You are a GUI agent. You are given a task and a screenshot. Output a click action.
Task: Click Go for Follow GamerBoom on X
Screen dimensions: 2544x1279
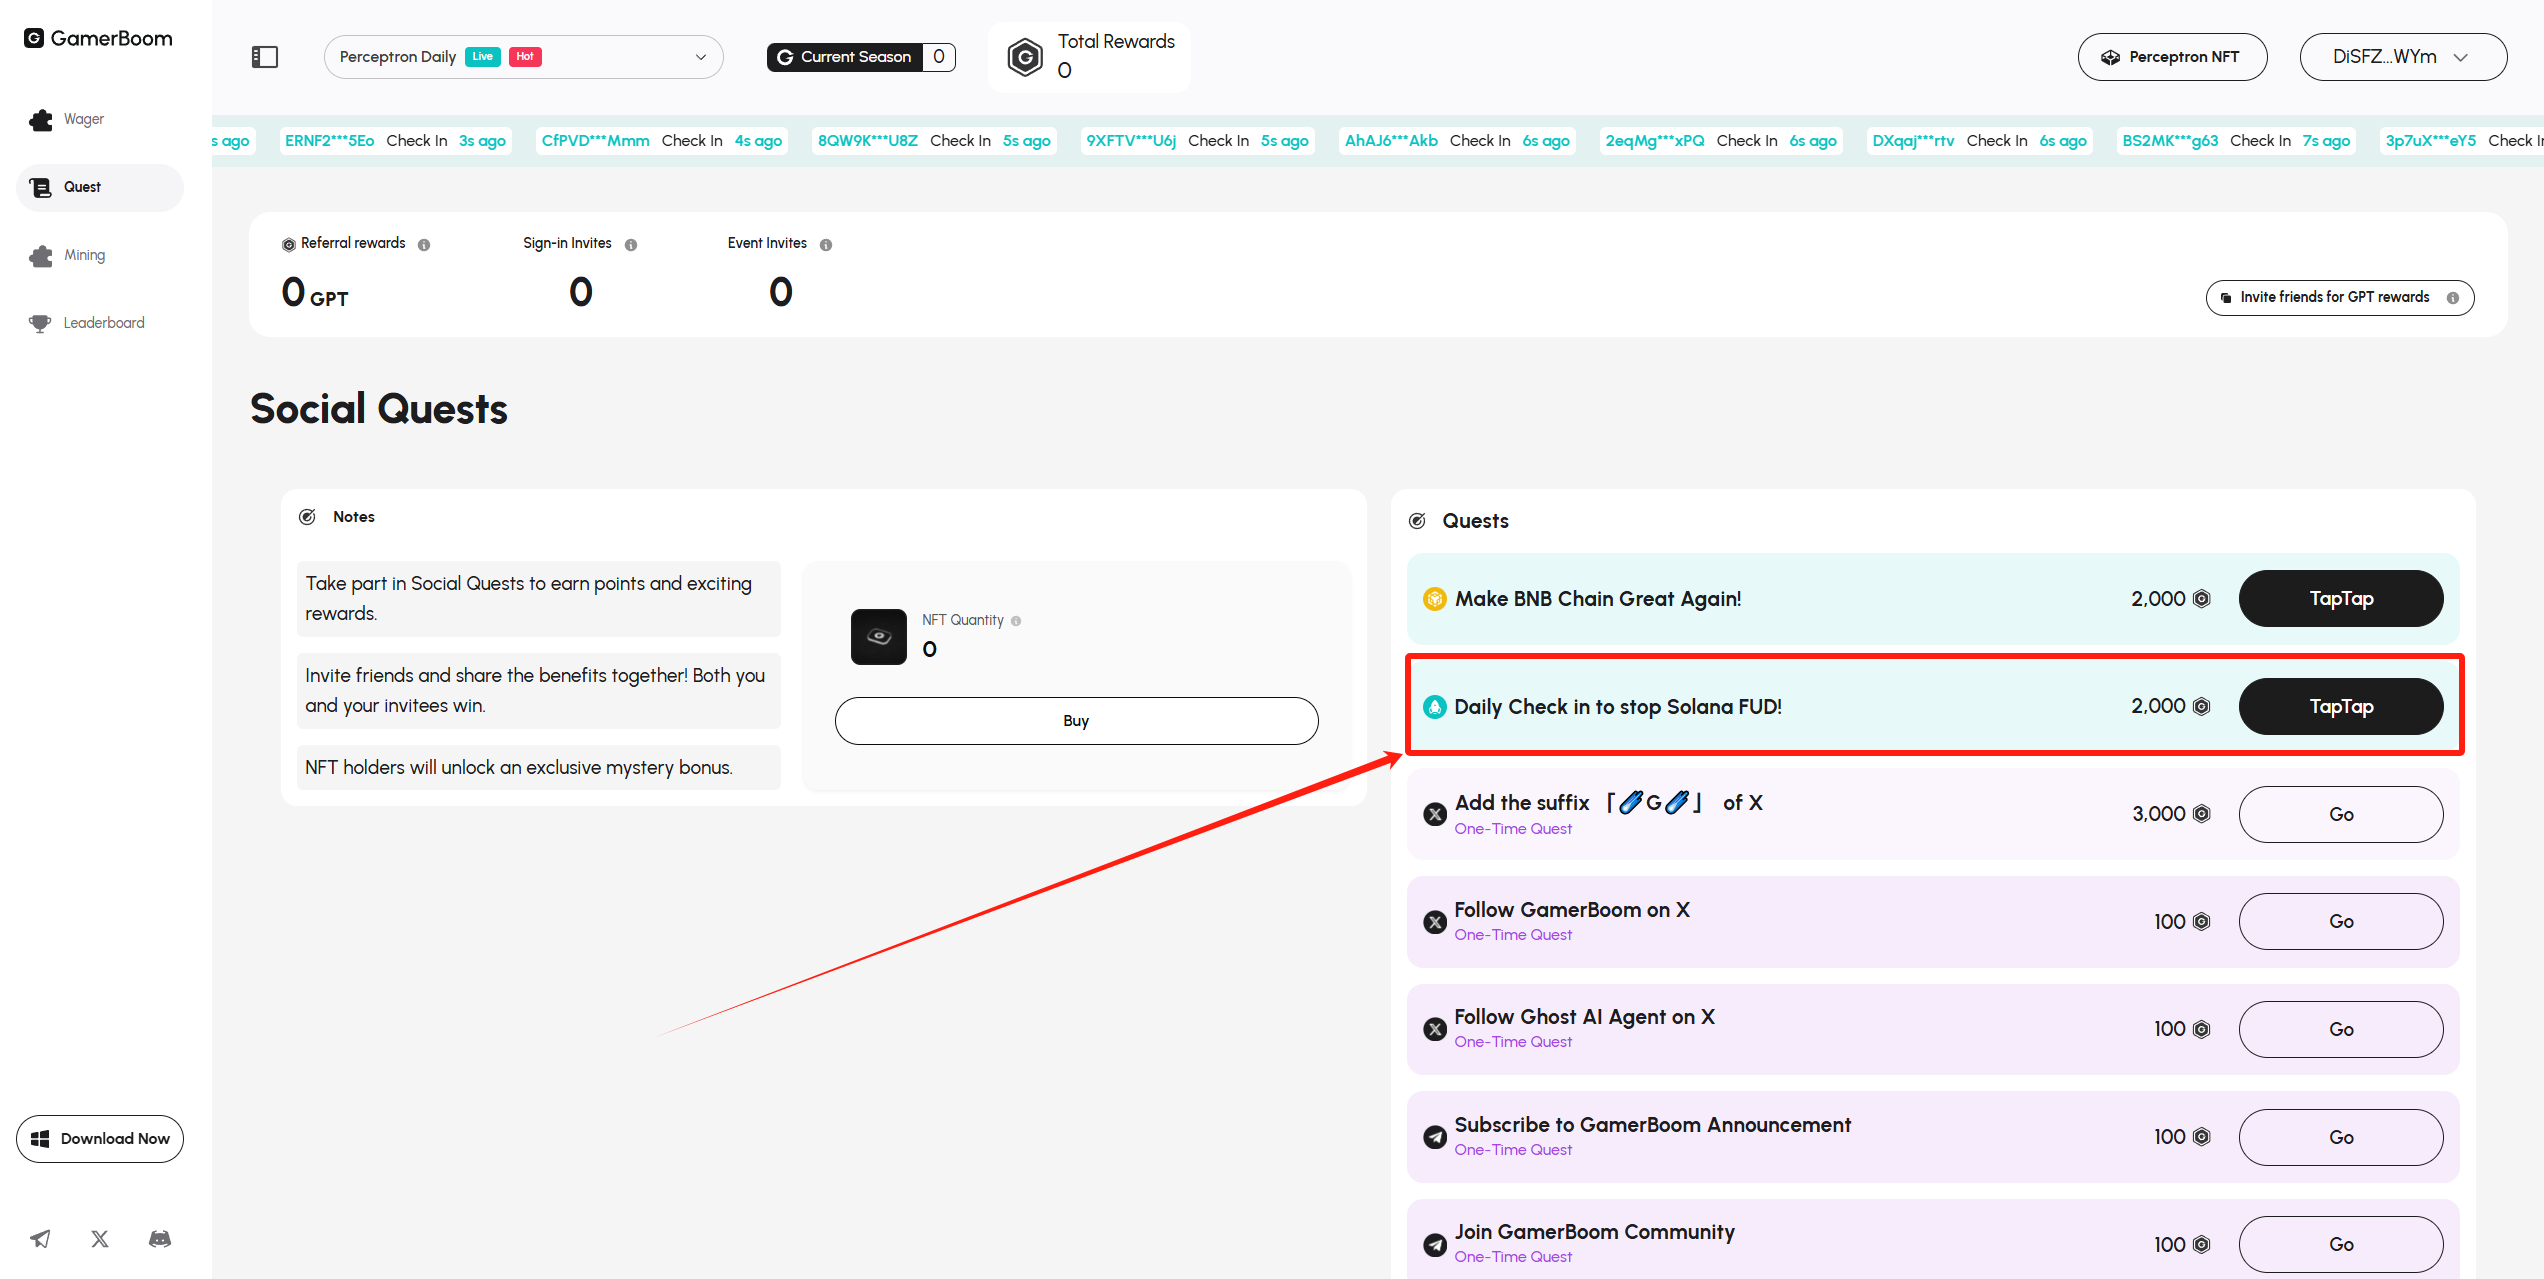2341,922
